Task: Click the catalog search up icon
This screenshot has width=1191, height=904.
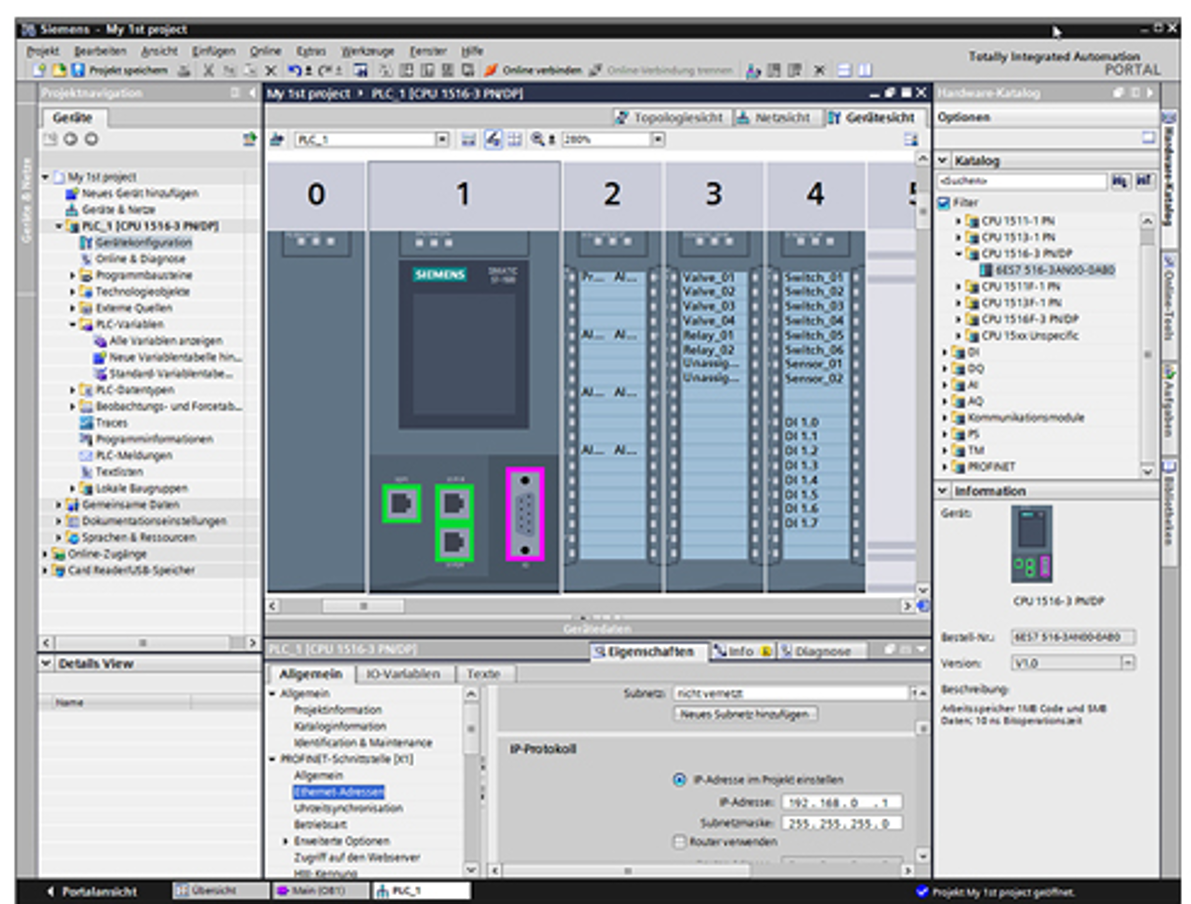Action: click(1145, 181)
